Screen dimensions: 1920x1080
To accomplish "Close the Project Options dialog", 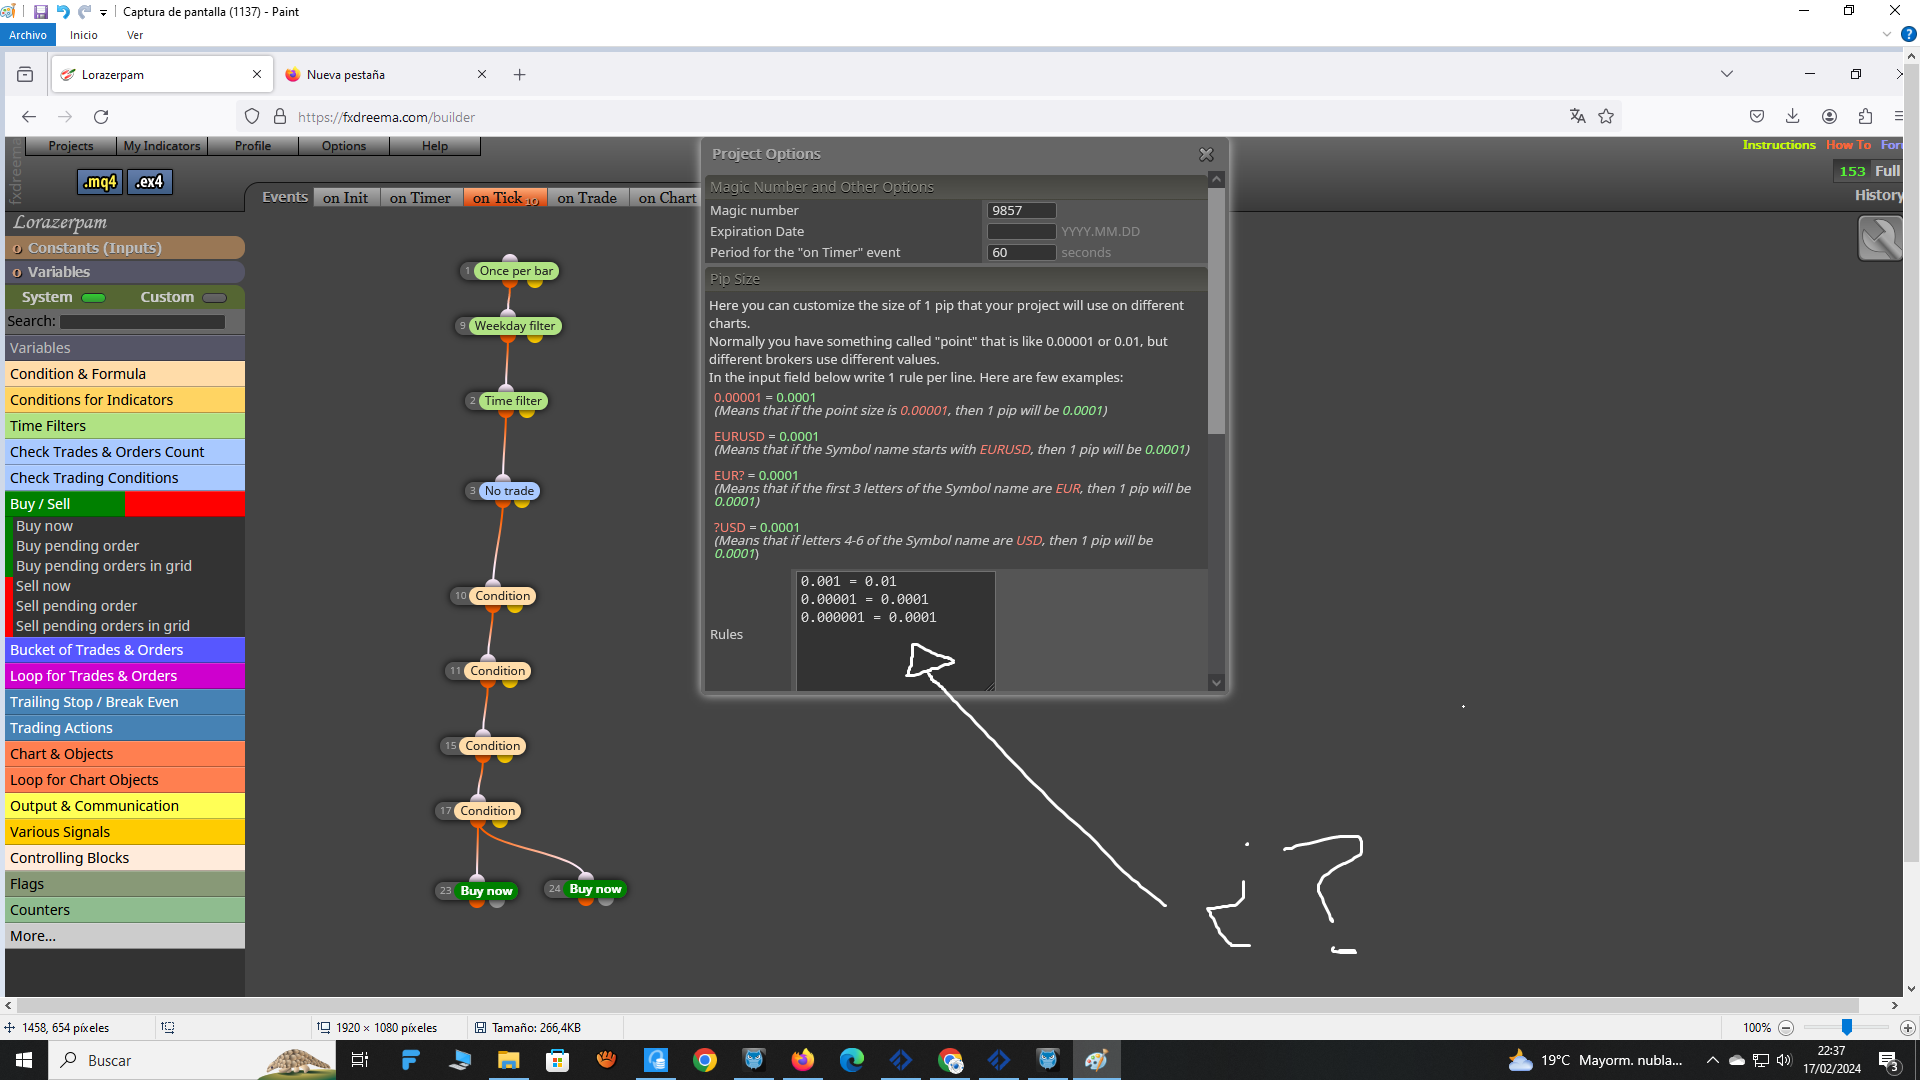I will (1206, 154).
